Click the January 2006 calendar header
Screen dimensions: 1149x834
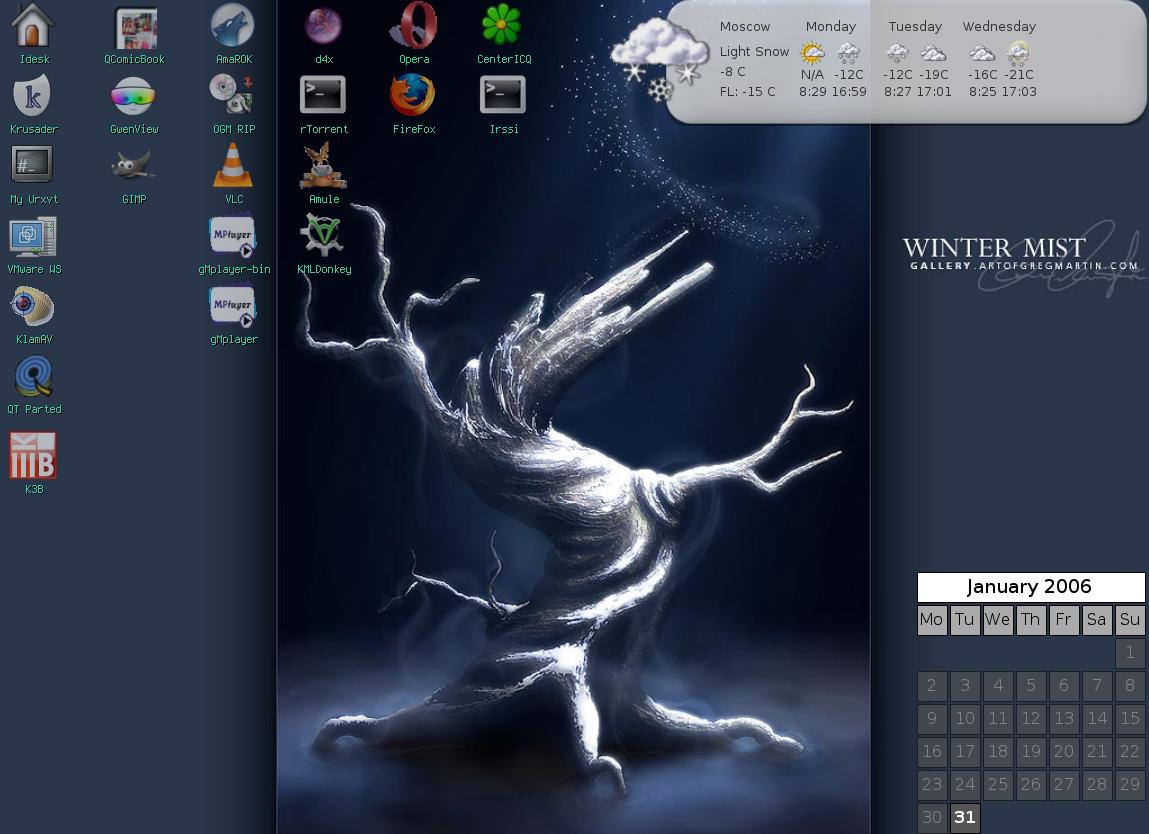pos(1031,587)
